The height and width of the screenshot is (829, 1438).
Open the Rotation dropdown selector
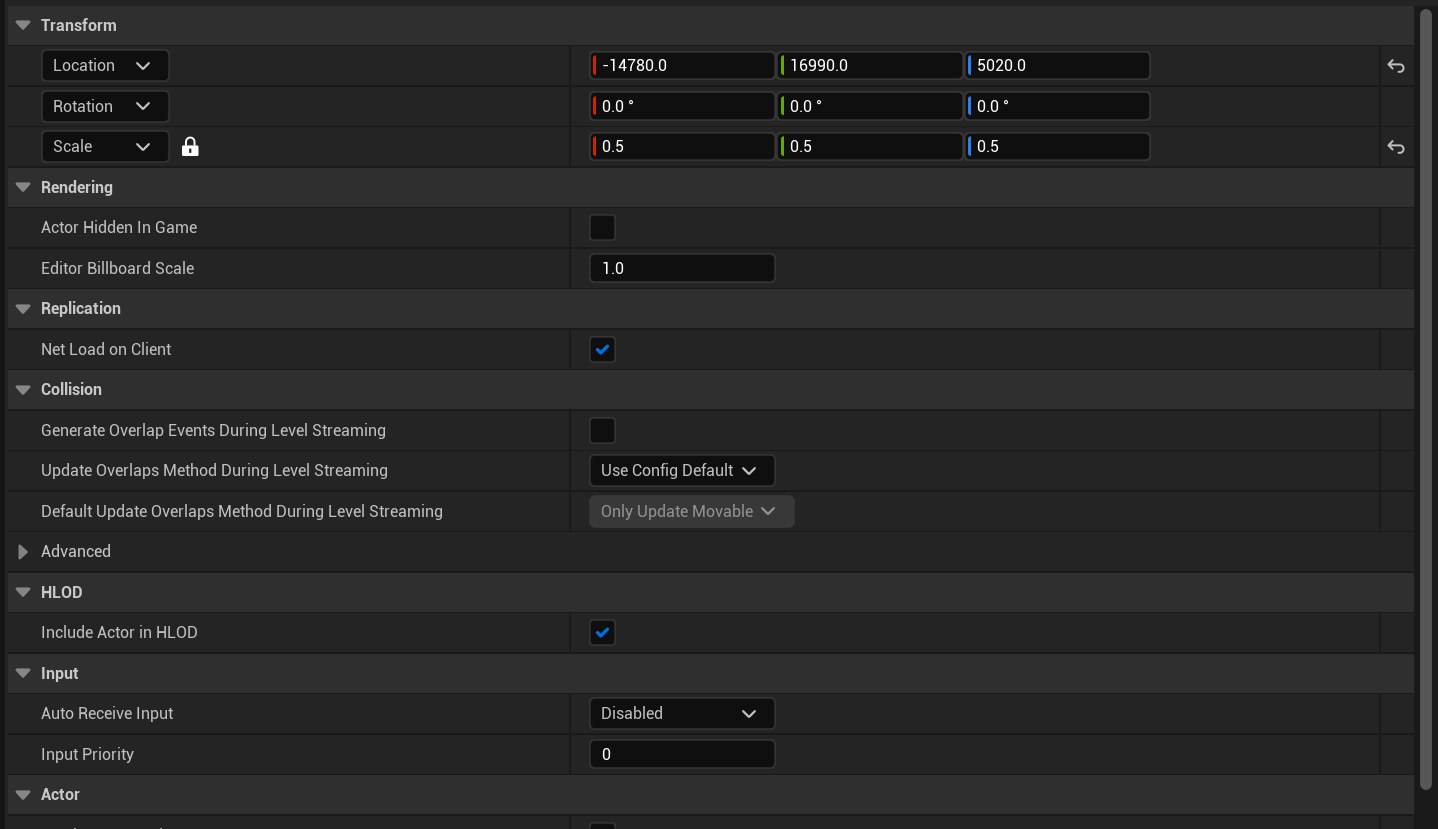tap(105, 106)
